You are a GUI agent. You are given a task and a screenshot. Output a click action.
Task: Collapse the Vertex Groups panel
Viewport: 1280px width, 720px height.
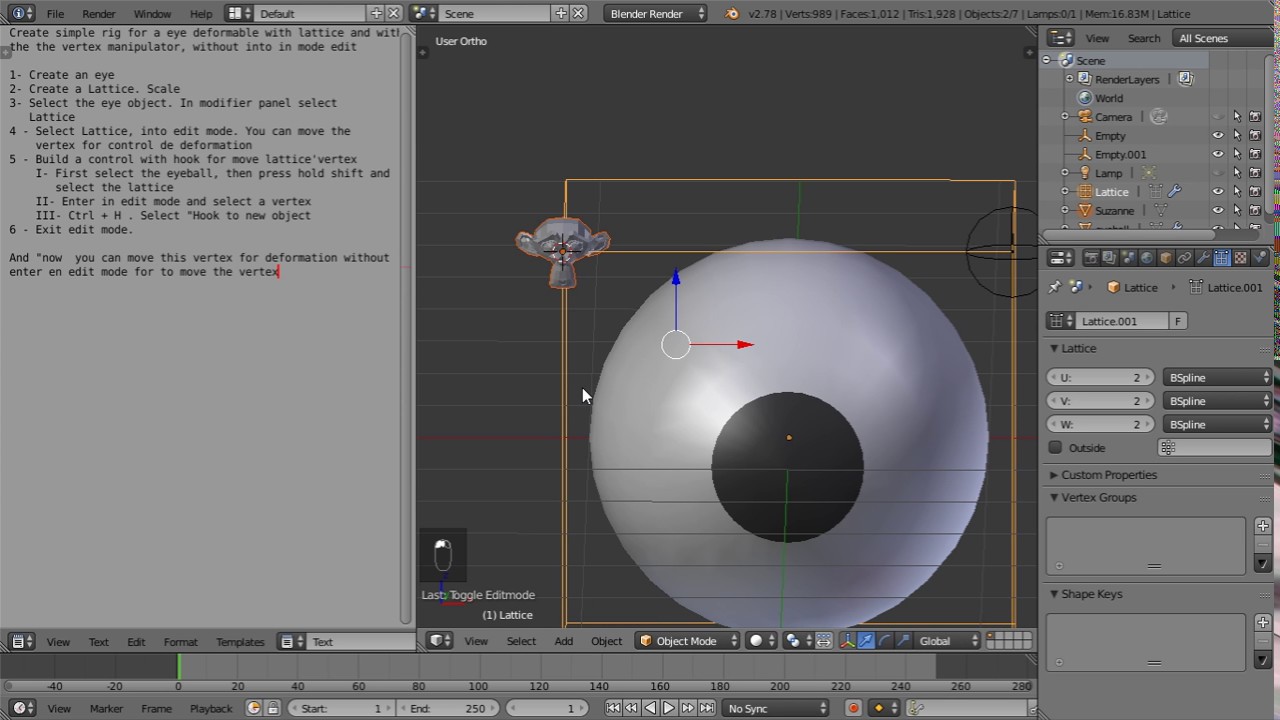pos(1098,497)
